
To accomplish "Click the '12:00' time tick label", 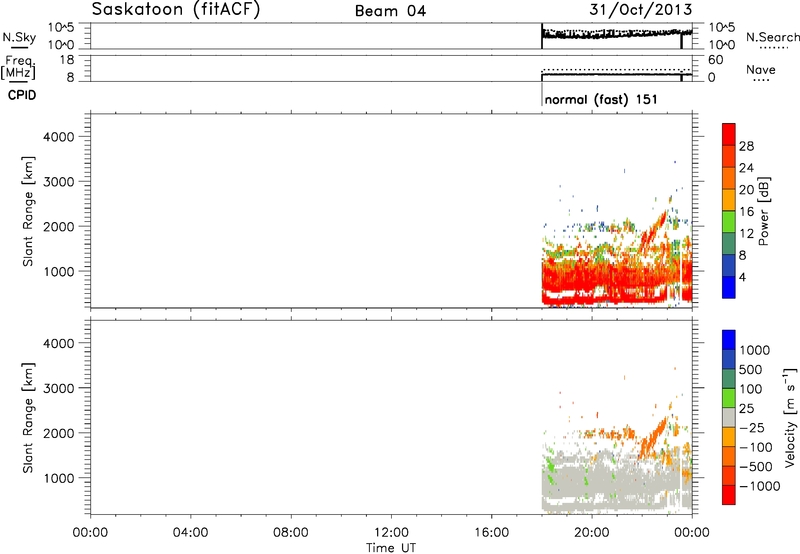I will 391,533.
